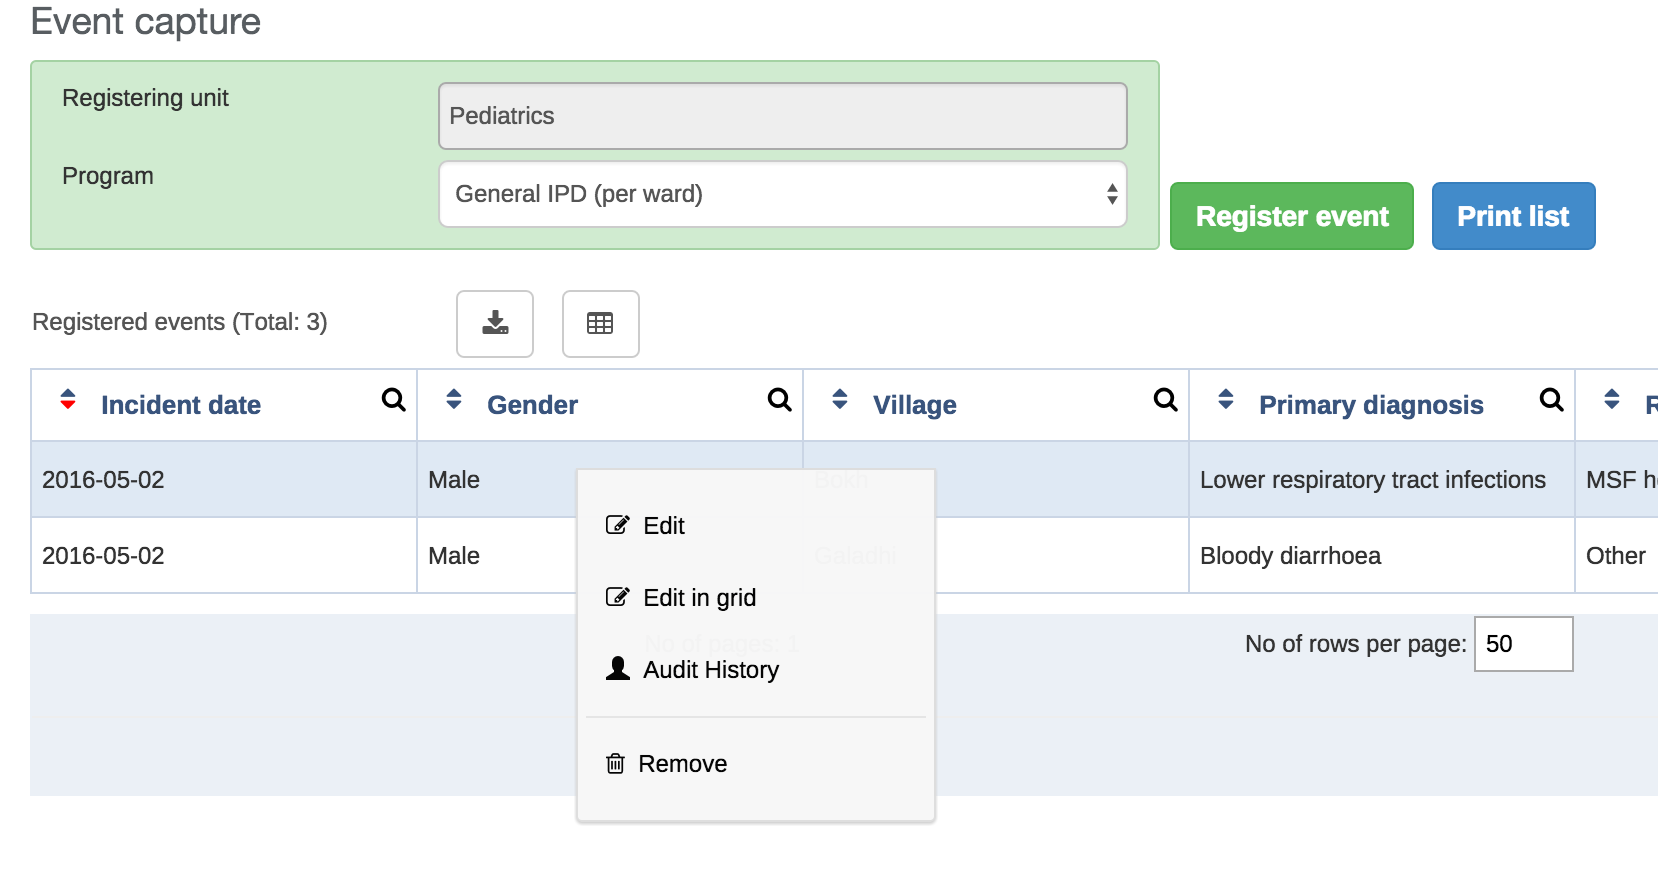Viewport: 1658px width, 890px height.
Task: Click the sort arrows beside Incident date
Action: click(68, 400)
